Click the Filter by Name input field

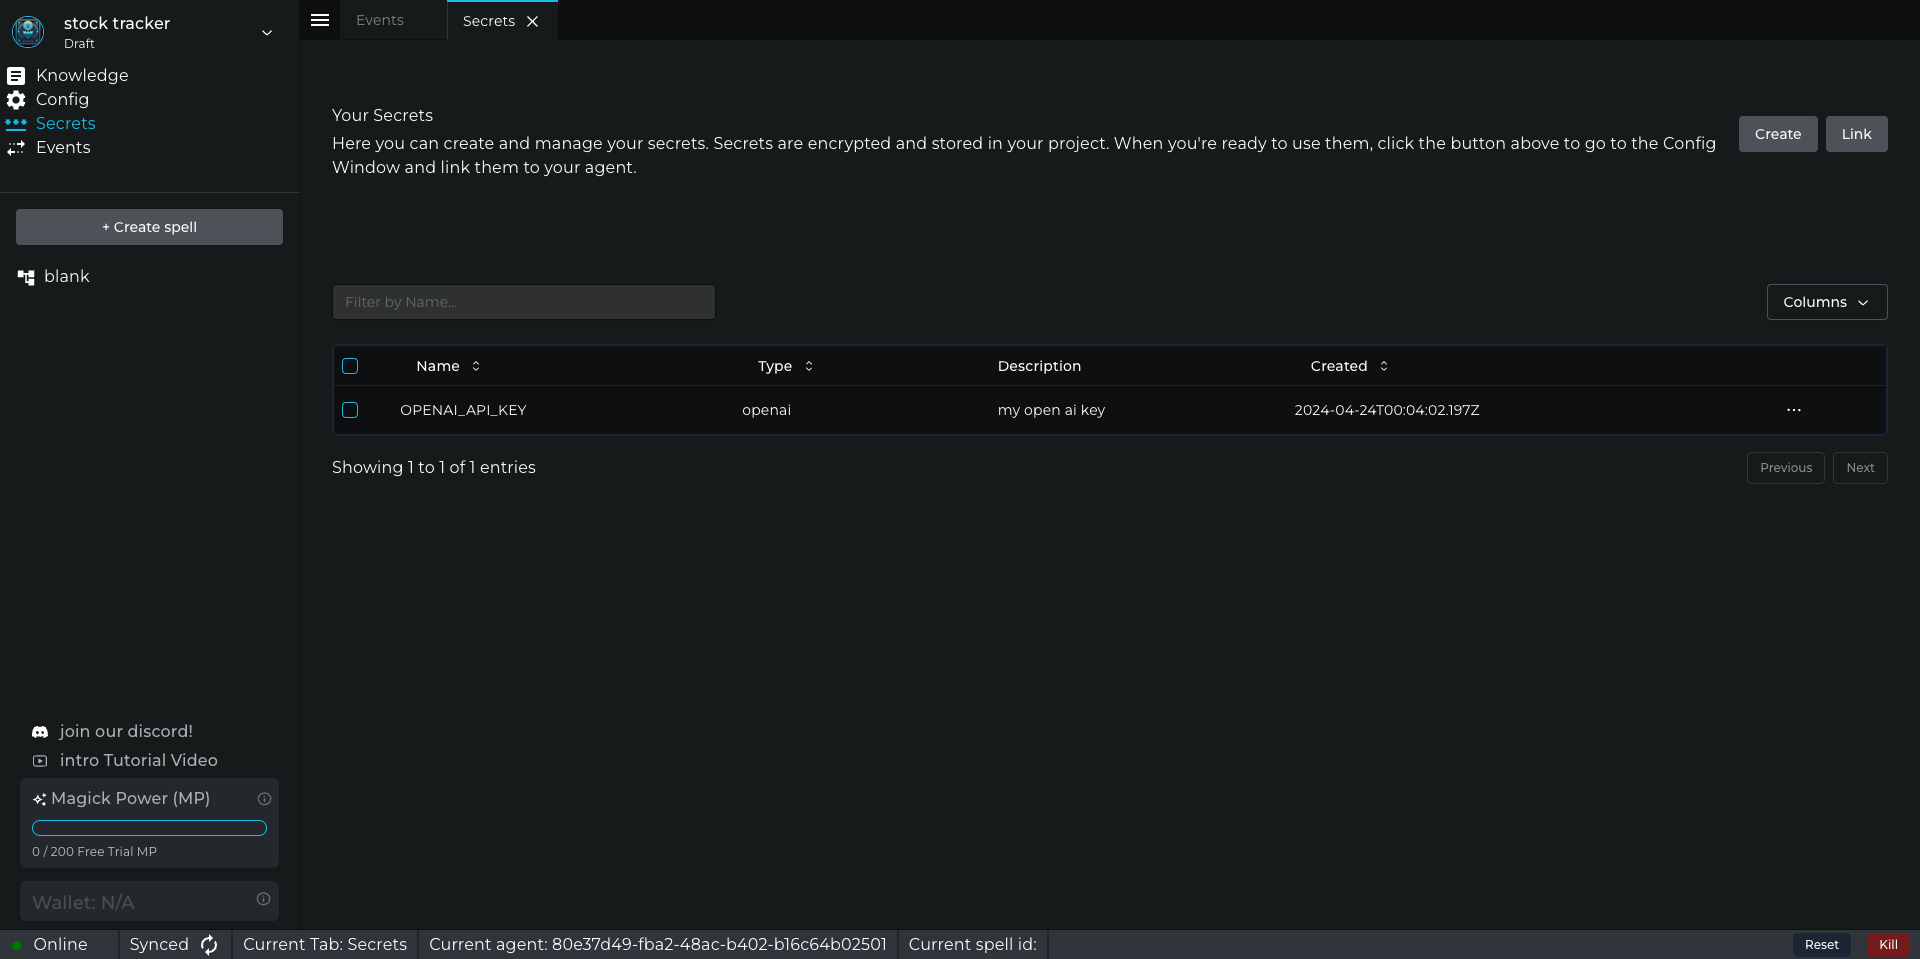coord(523,302)
